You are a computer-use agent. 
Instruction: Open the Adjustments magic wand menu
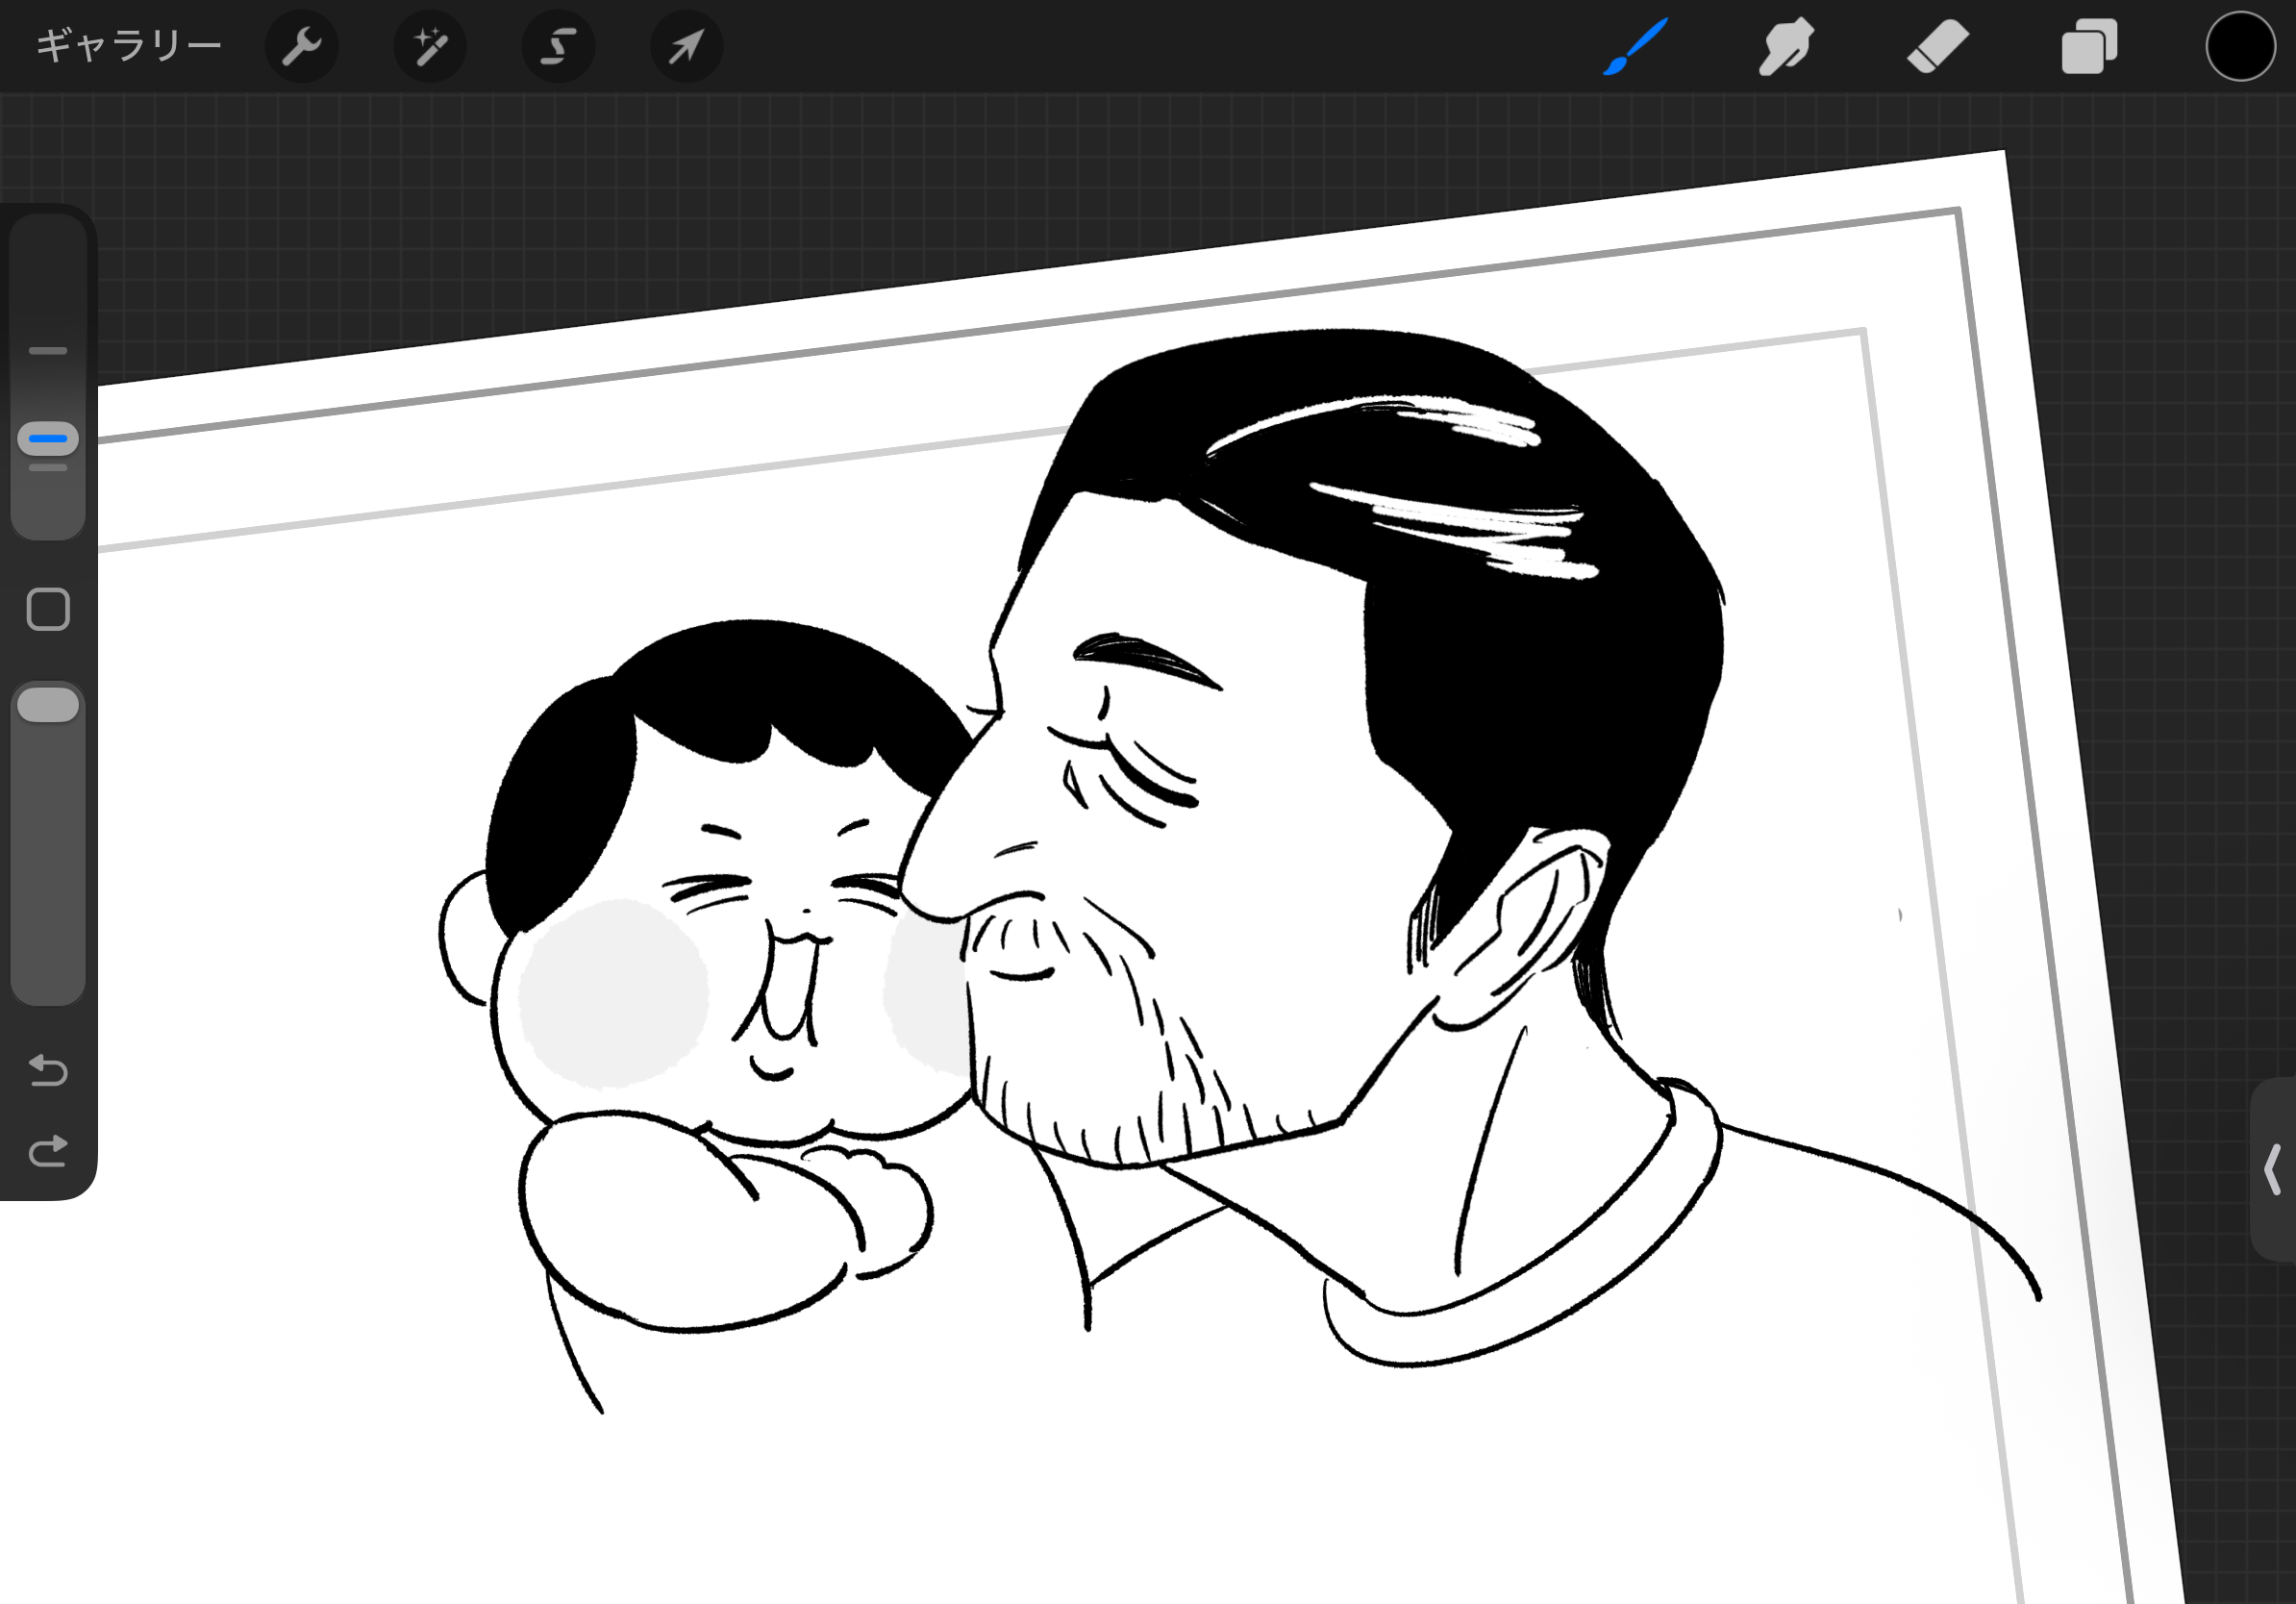click(x=430, y=46)
